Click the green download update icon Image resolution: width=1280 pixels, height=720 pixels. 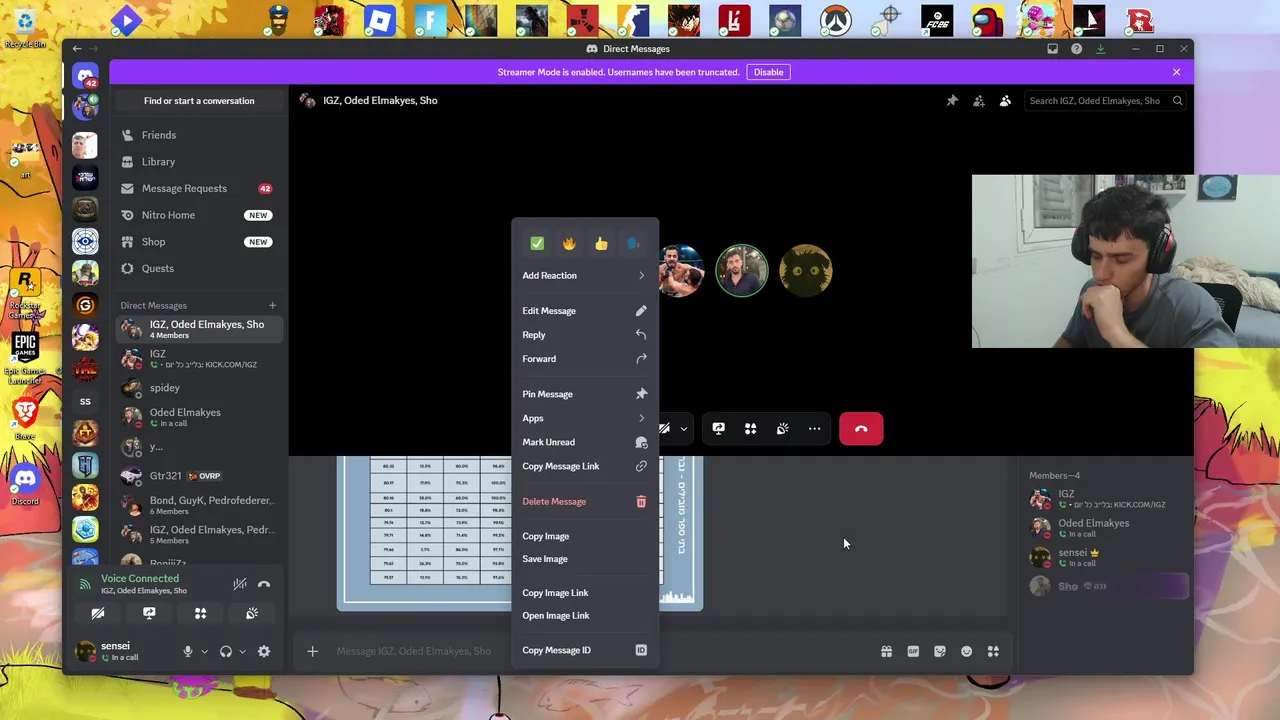coord(1100,49)
